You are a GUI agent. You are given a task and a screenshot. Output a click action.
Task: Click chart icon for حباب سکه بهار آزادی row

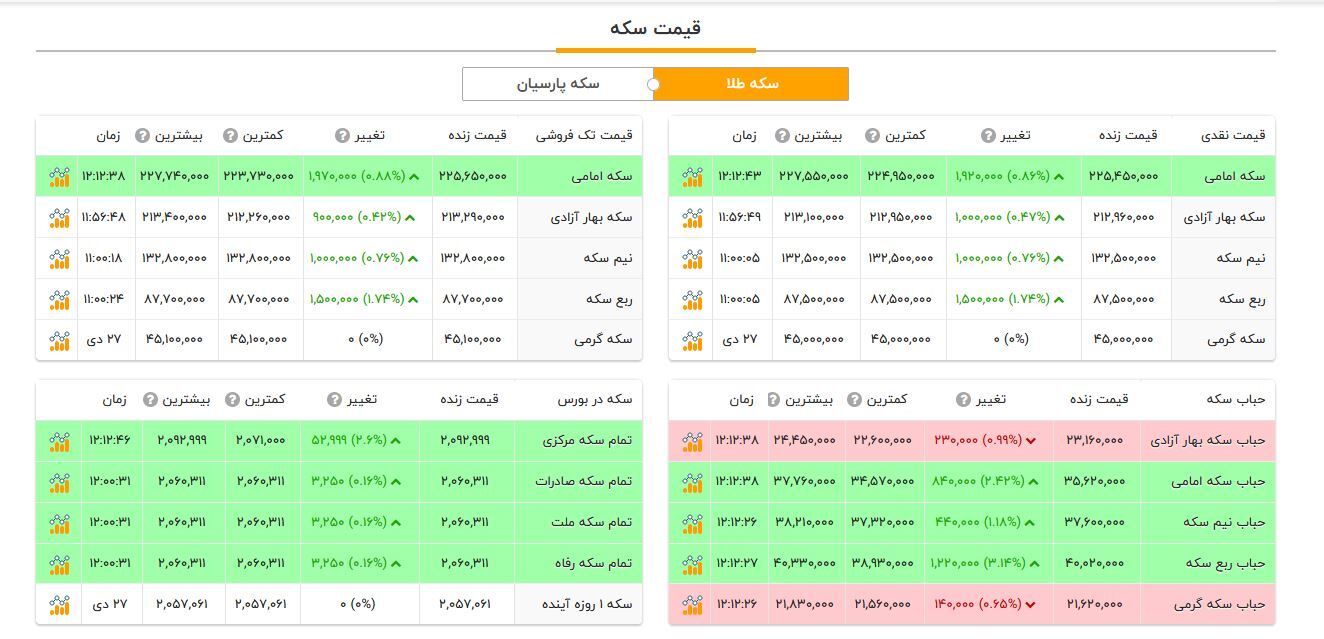pos(692,440)
